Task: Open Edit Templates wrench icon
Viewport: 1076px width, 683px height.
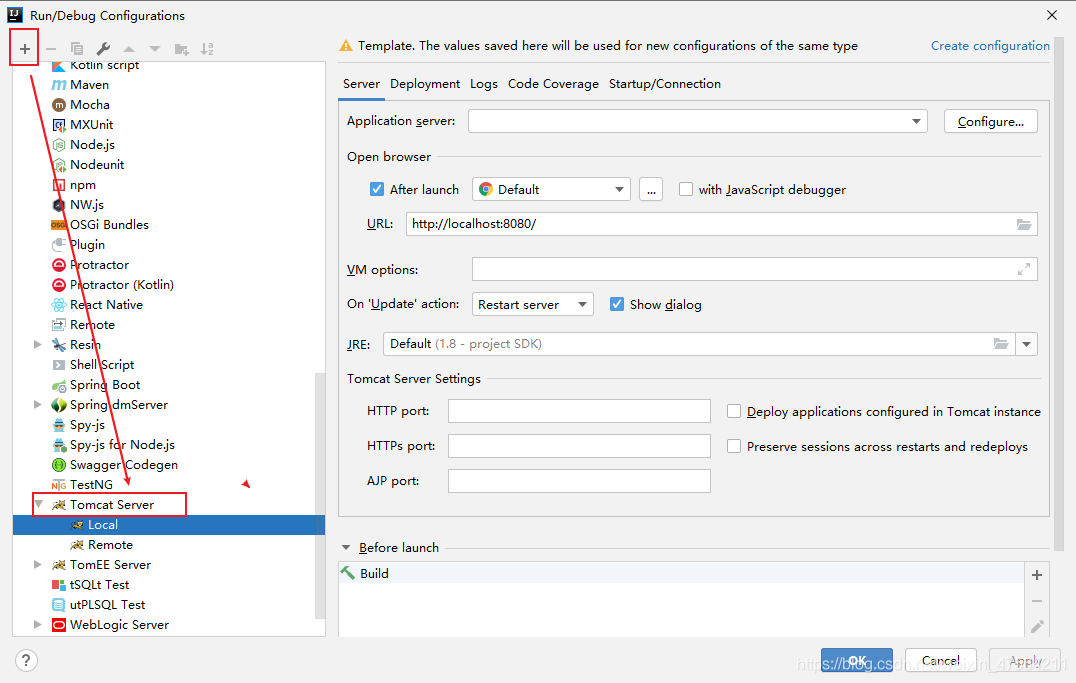Action: (103, 49)
